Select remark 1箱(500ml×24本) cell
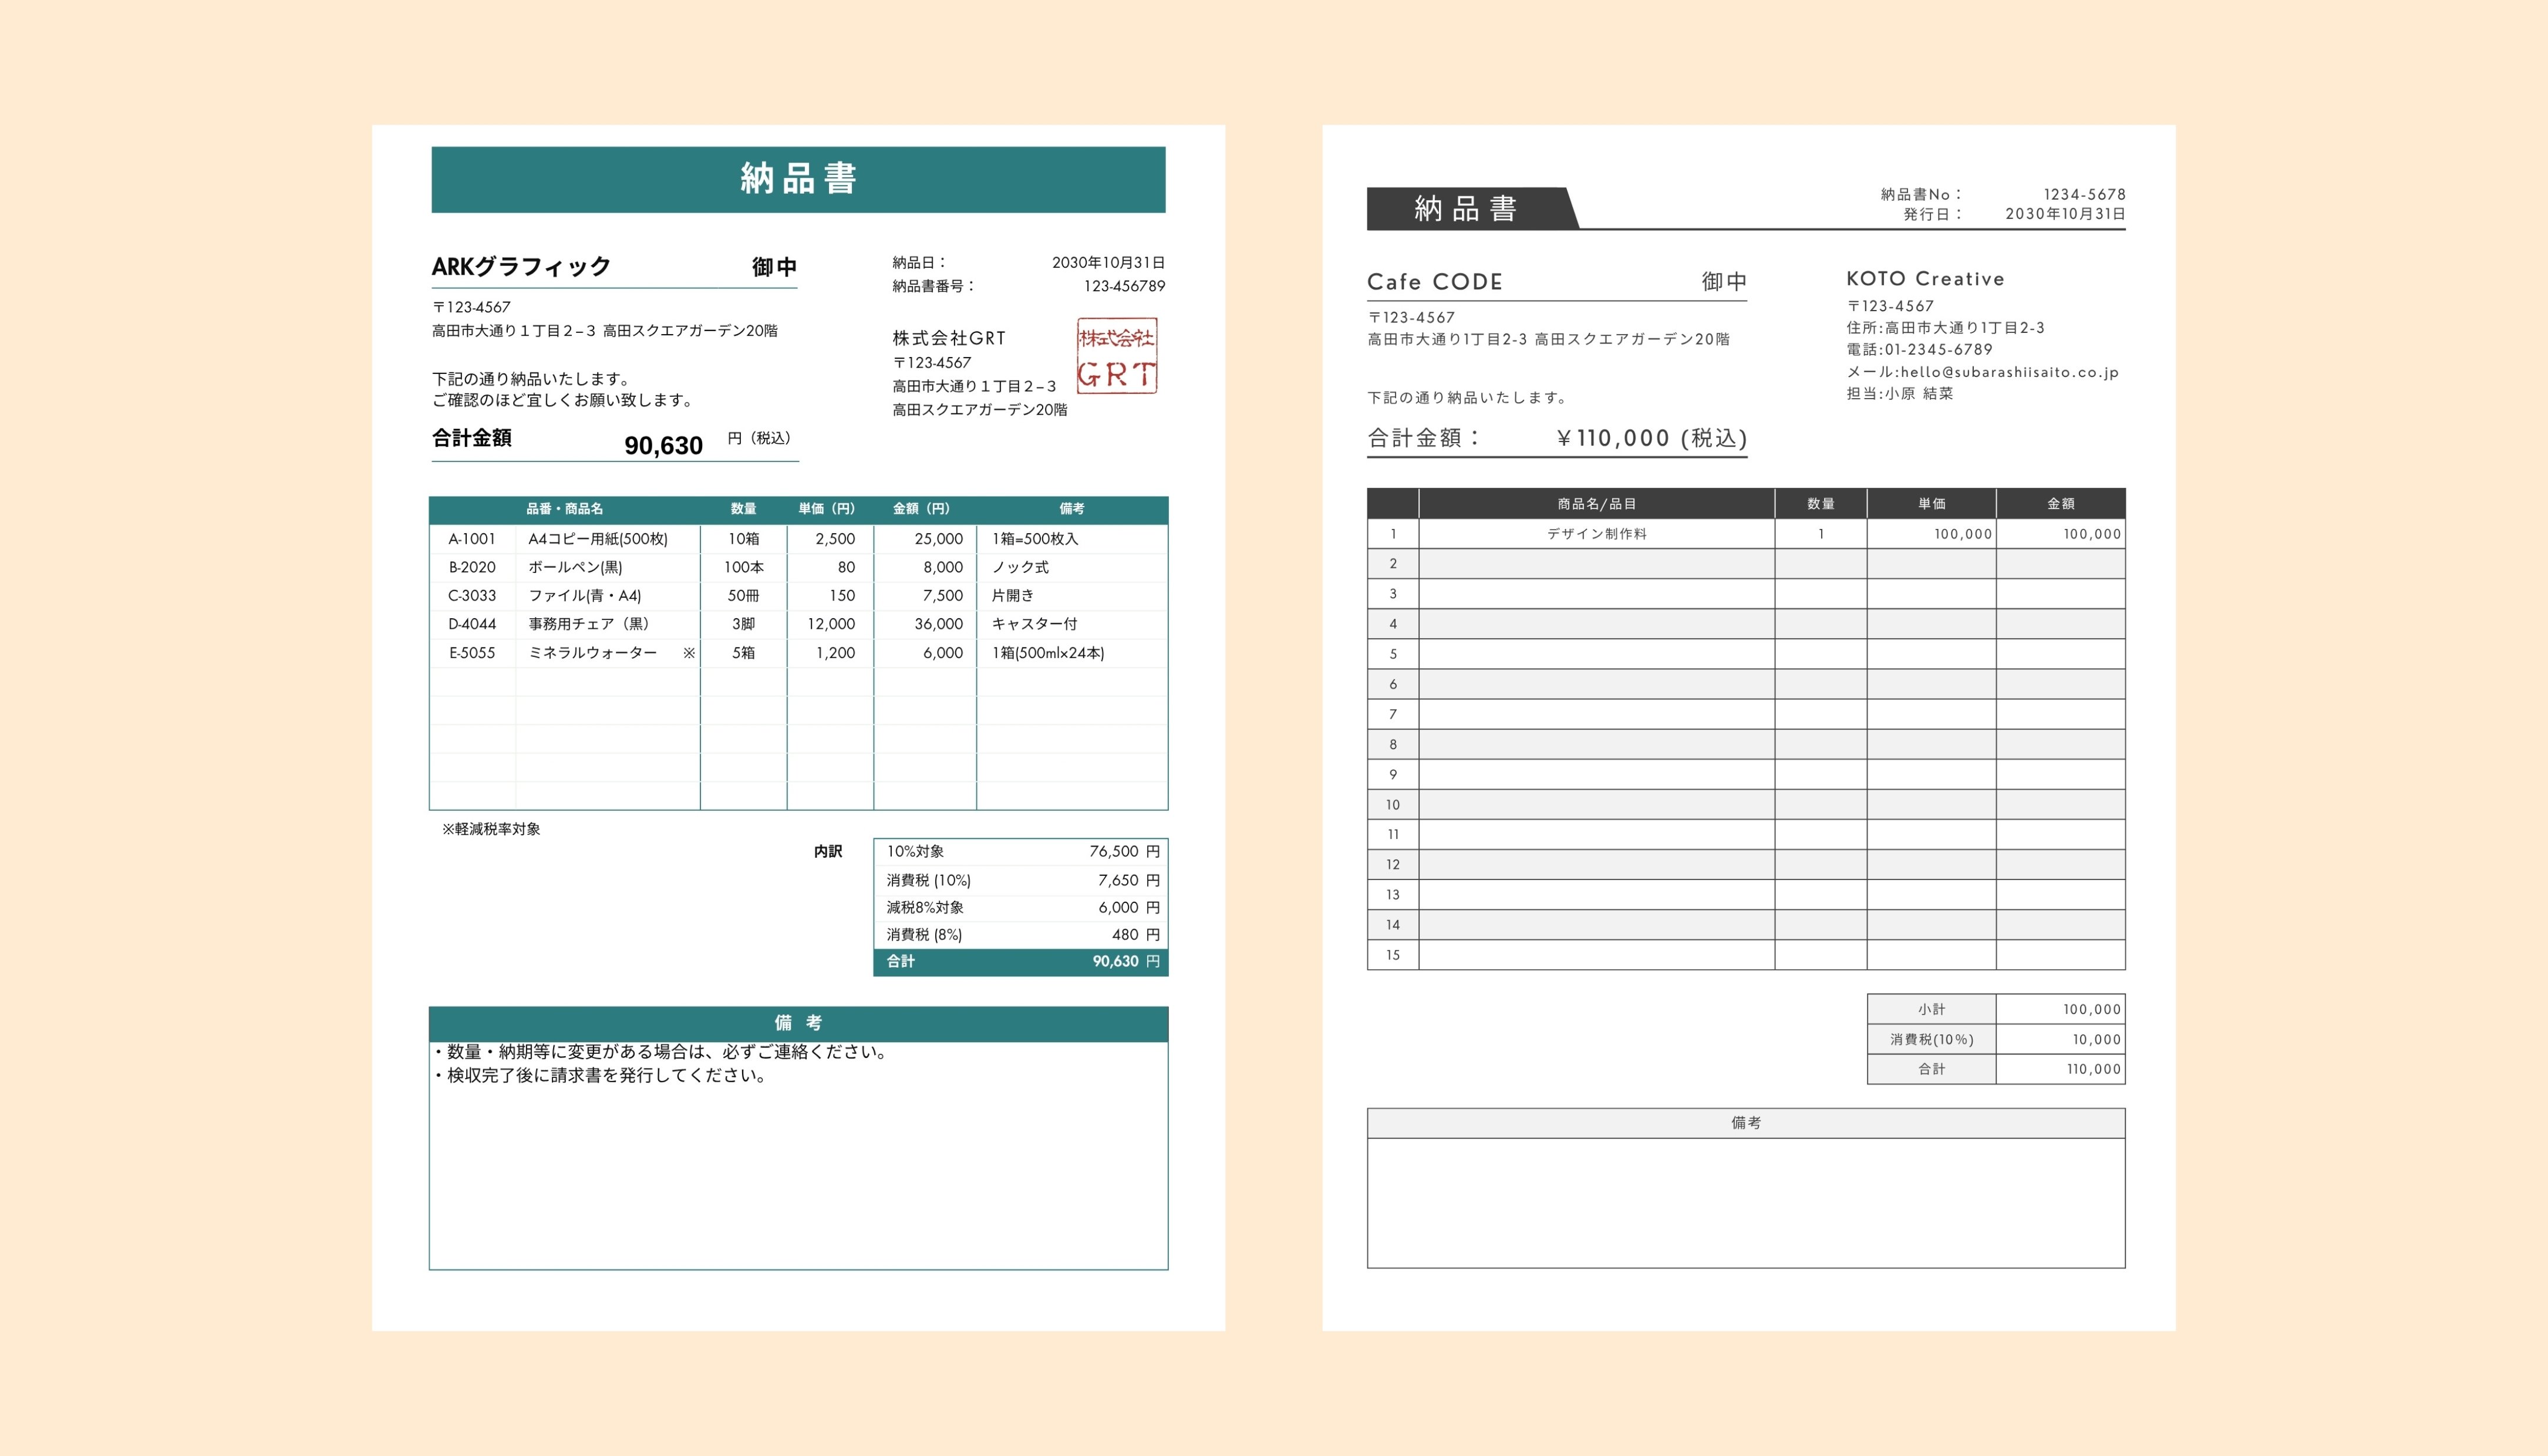The image size is (2548, 1456). click(x=1072, y=653)
